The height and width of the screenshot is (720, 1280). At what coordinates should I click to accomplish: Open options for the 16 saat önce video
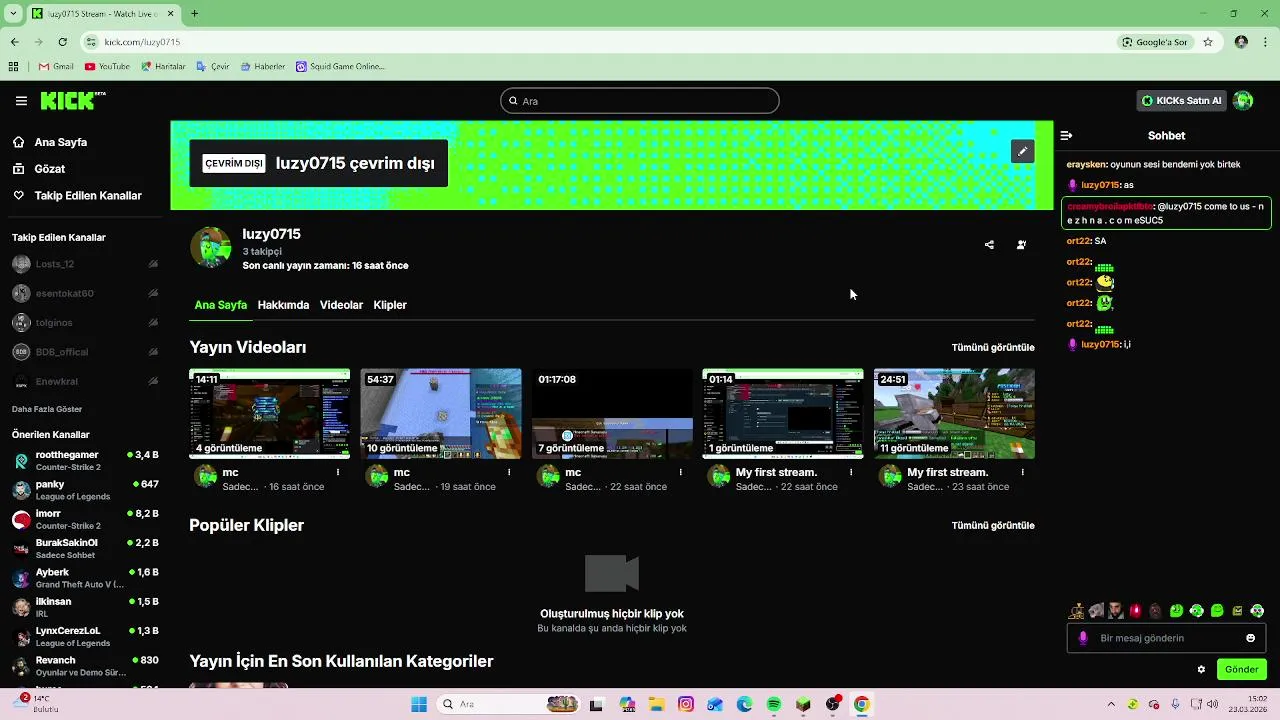pyautogui.click(x=338, y=472)
